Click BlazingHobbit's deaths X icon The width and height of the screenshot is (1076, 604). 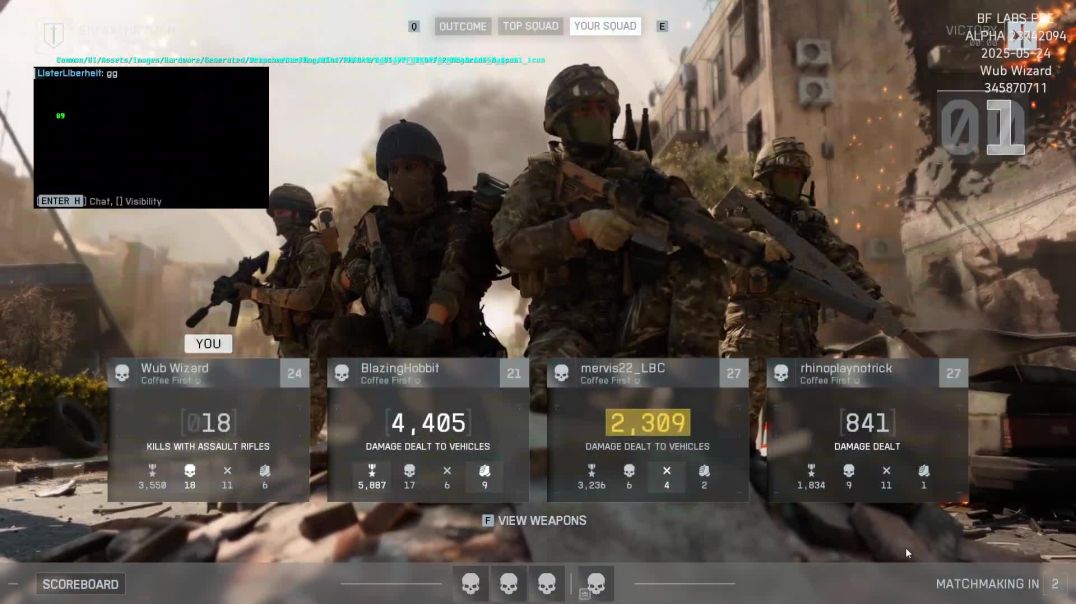pos(447,471)
